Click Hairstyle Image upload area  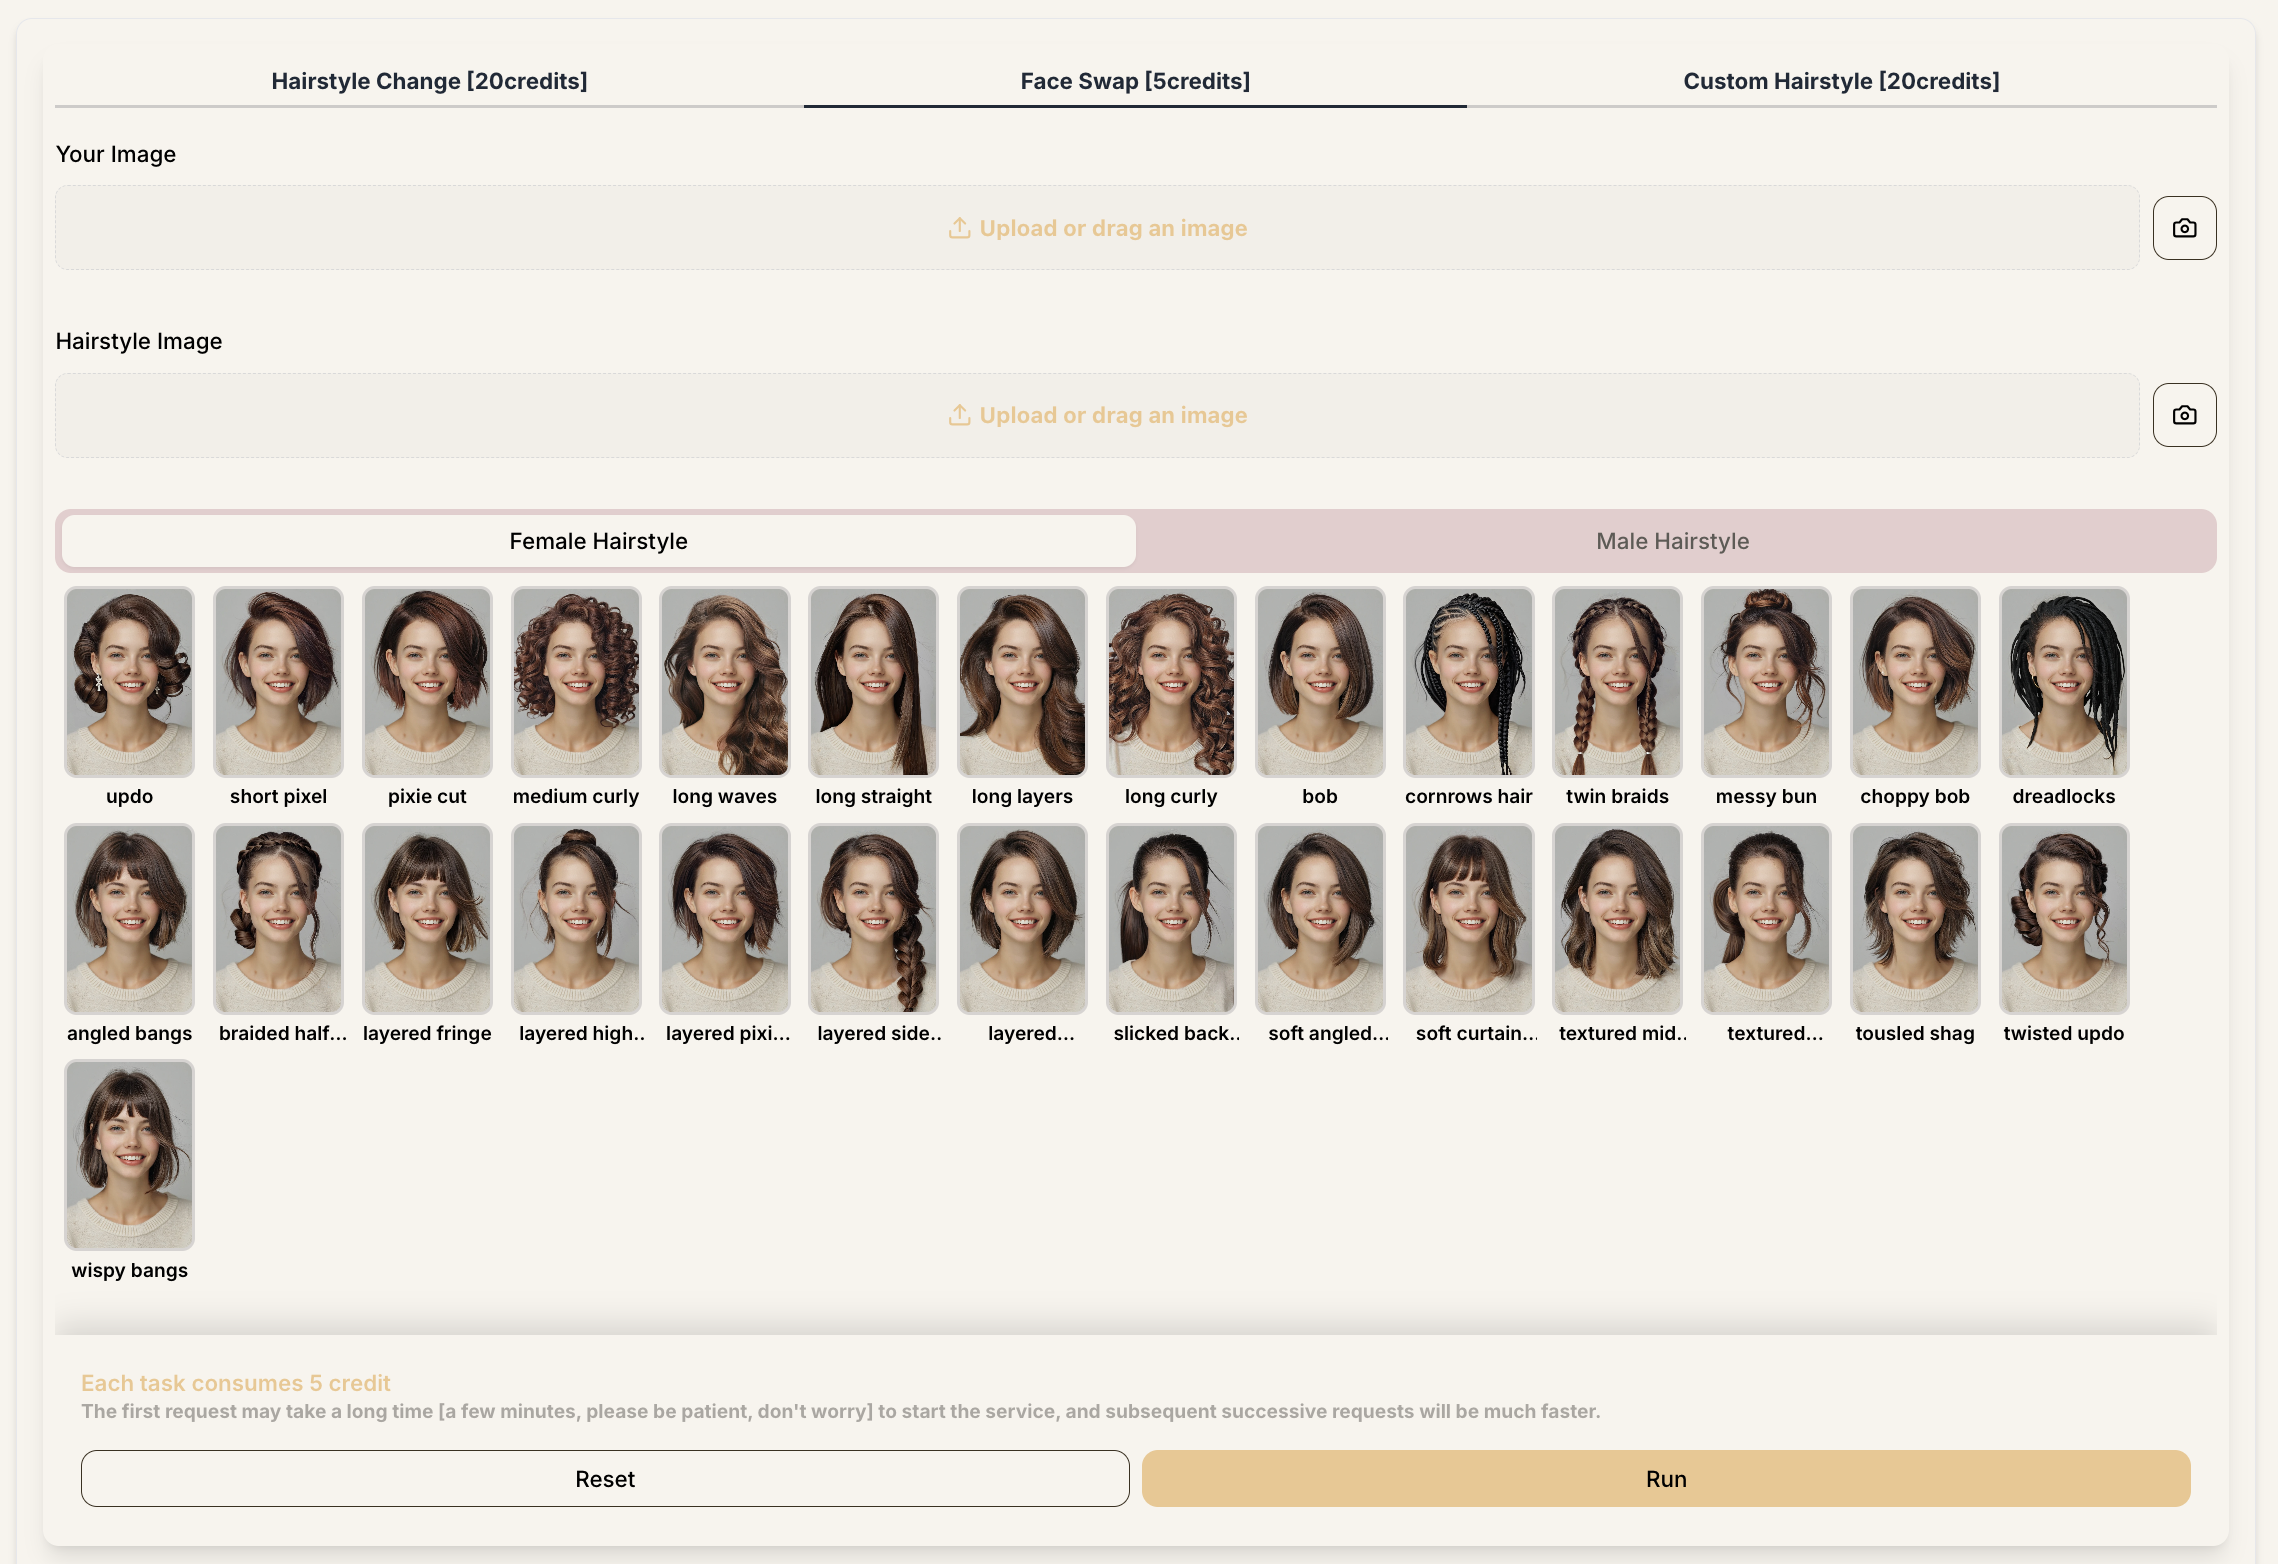pos(1097,415)
